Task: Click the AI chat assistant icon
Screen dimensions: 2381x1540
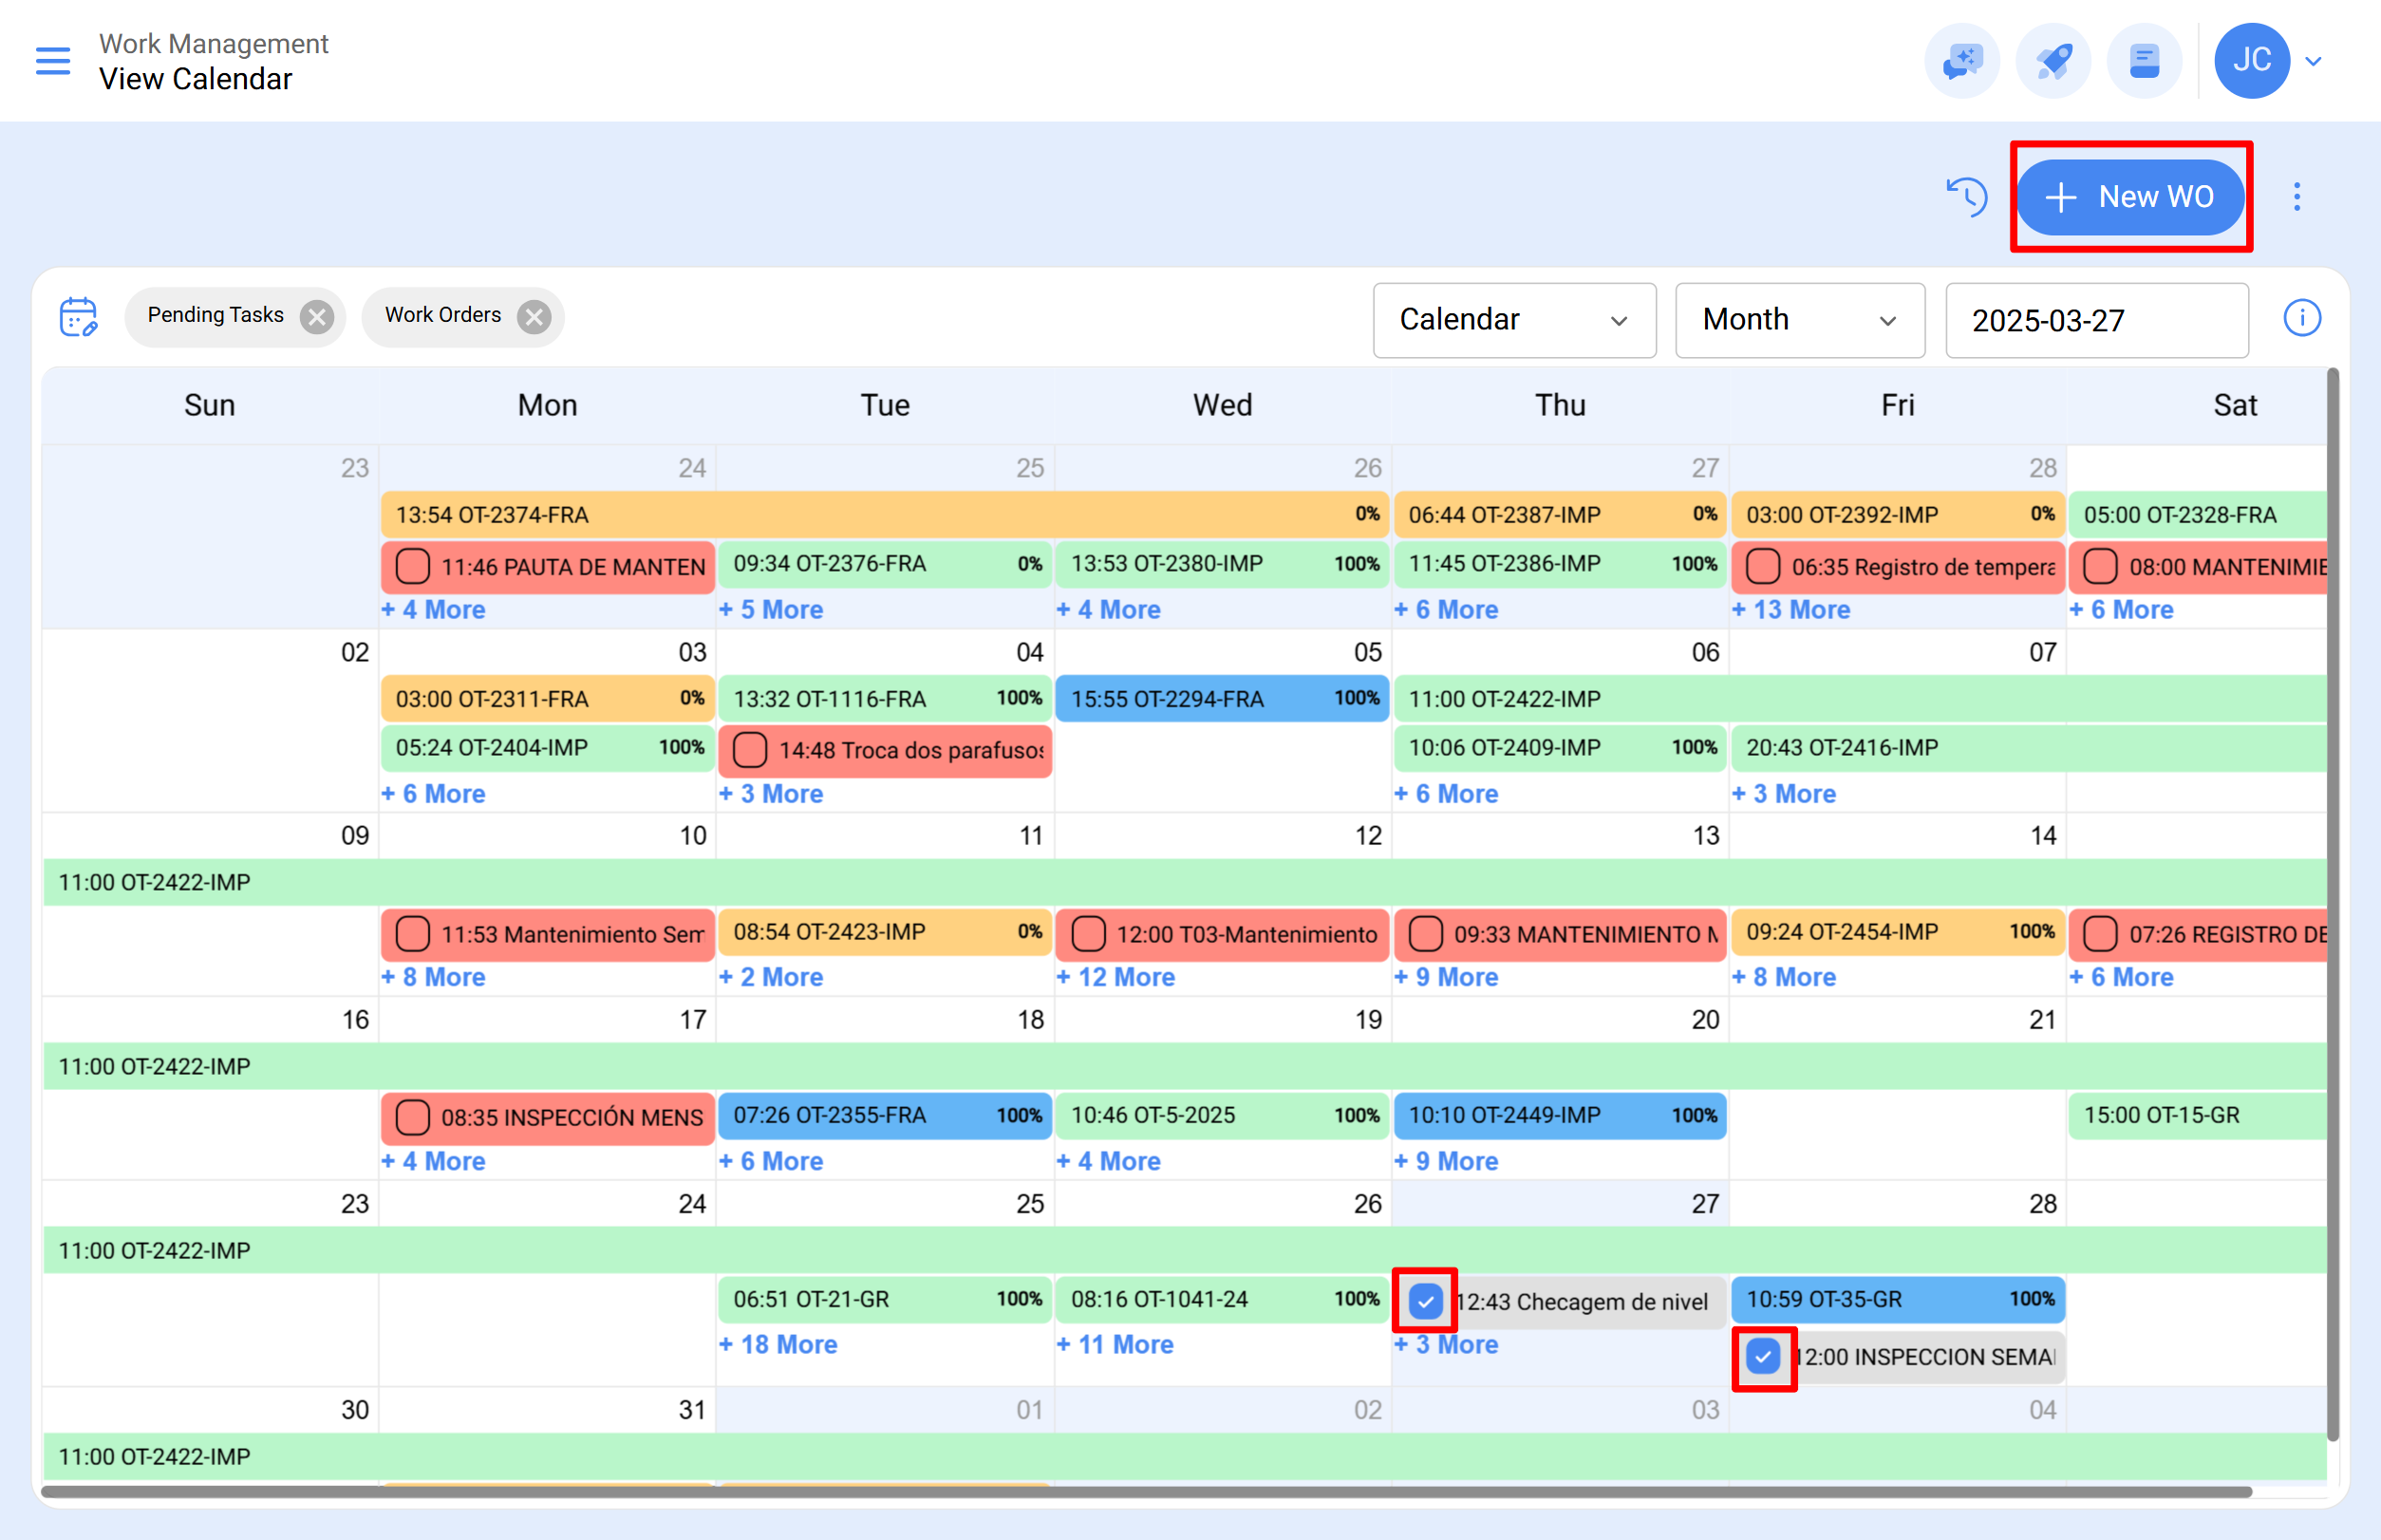Action: point(1961,61)
